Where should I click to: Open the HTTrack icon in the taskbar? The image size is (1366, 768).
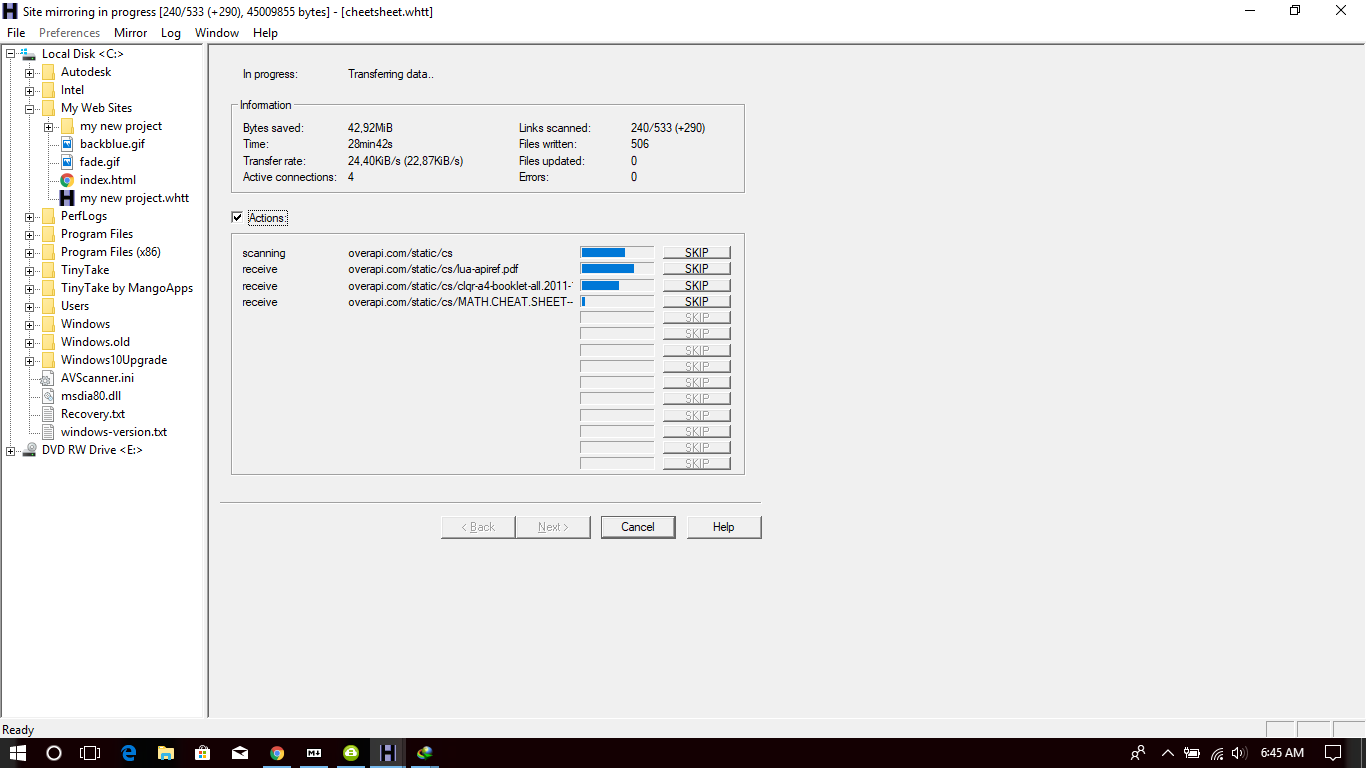click(x=387, y=753)
